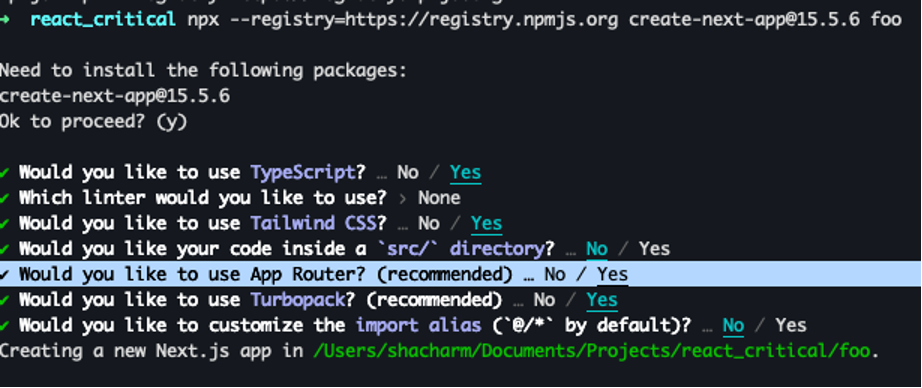
Task: Select No for the Turbopack option
Action: (544, 300)
